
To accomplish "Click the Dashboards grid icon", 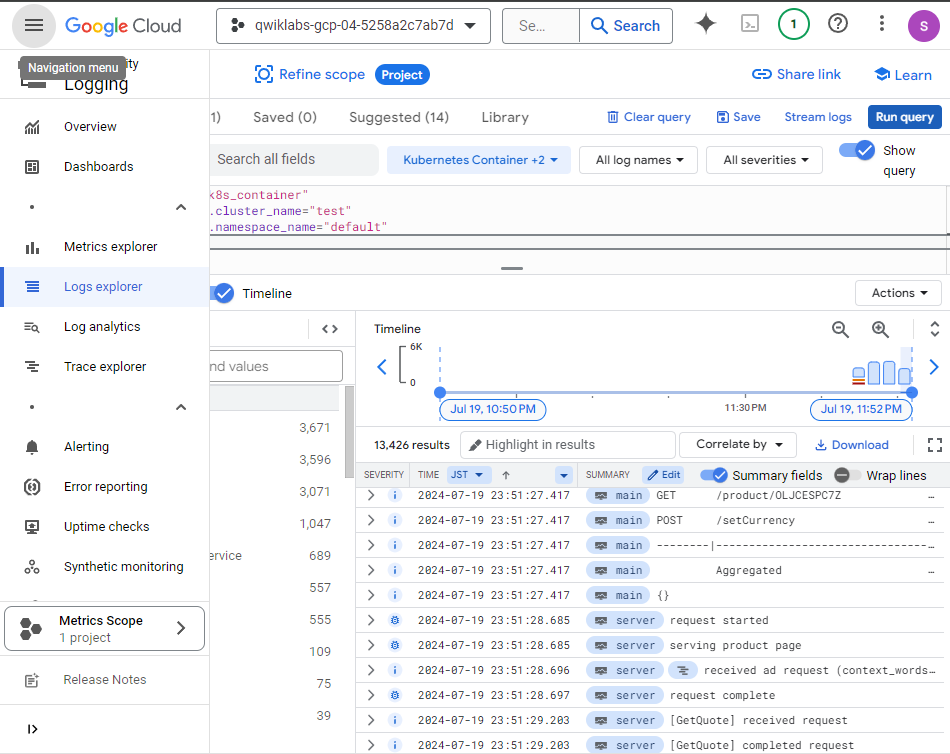I will 32,167.
